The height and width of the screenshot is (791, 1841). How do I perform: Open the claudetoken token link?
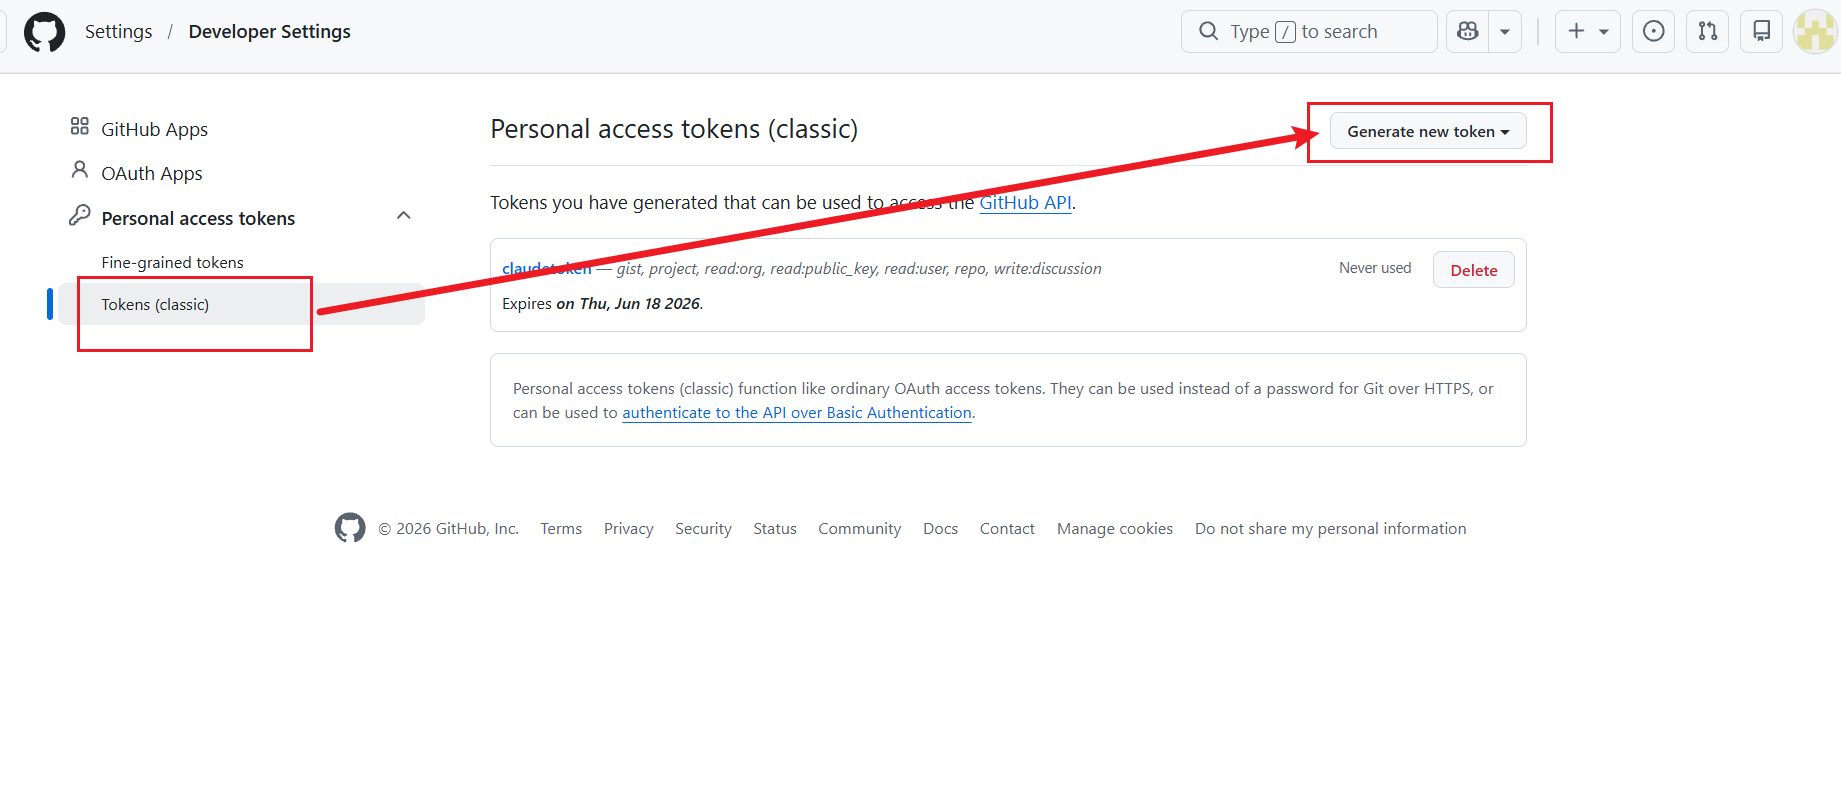[547, 269]
